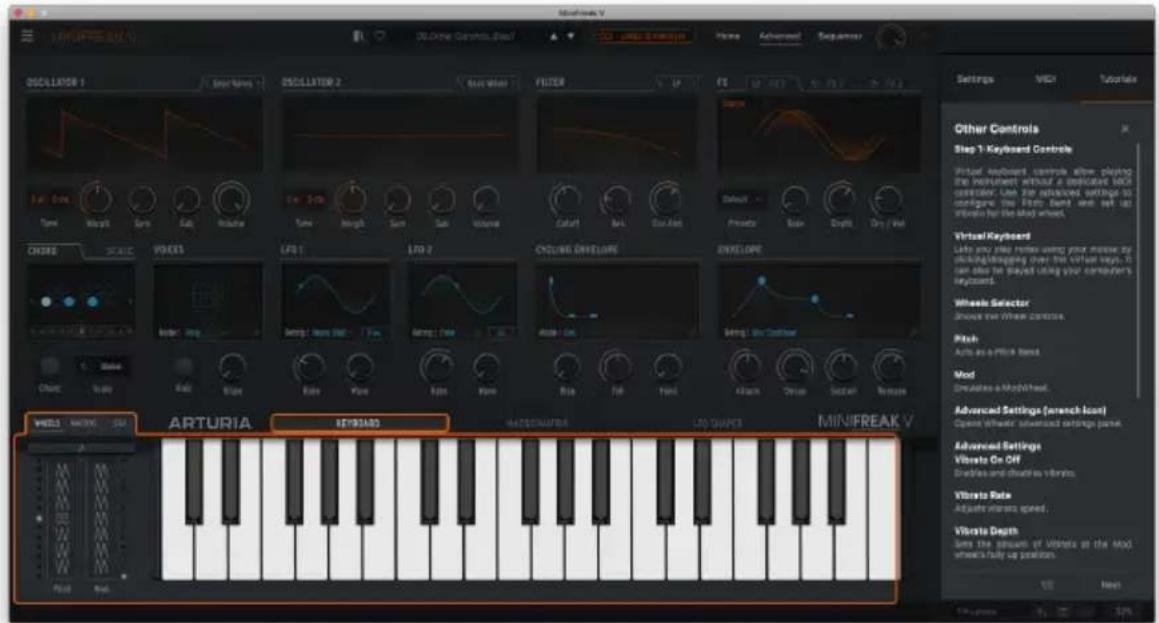Click the Cycling Envelope Hold knob
The height and width of the screenshot is (623, 1159).
click(x=667, y=367)
